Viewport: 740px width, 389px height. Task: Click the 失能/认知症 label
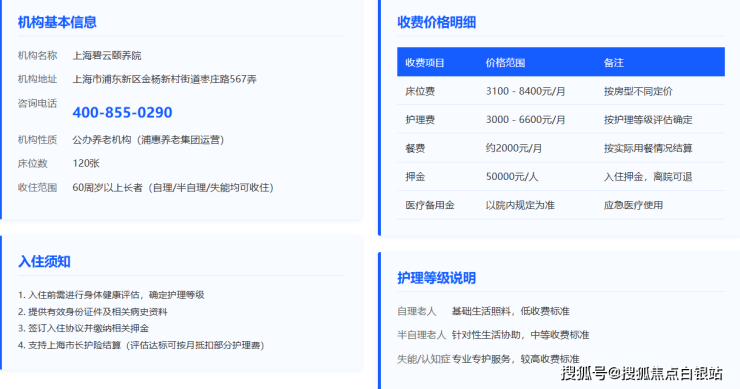[x=424, y=359]
